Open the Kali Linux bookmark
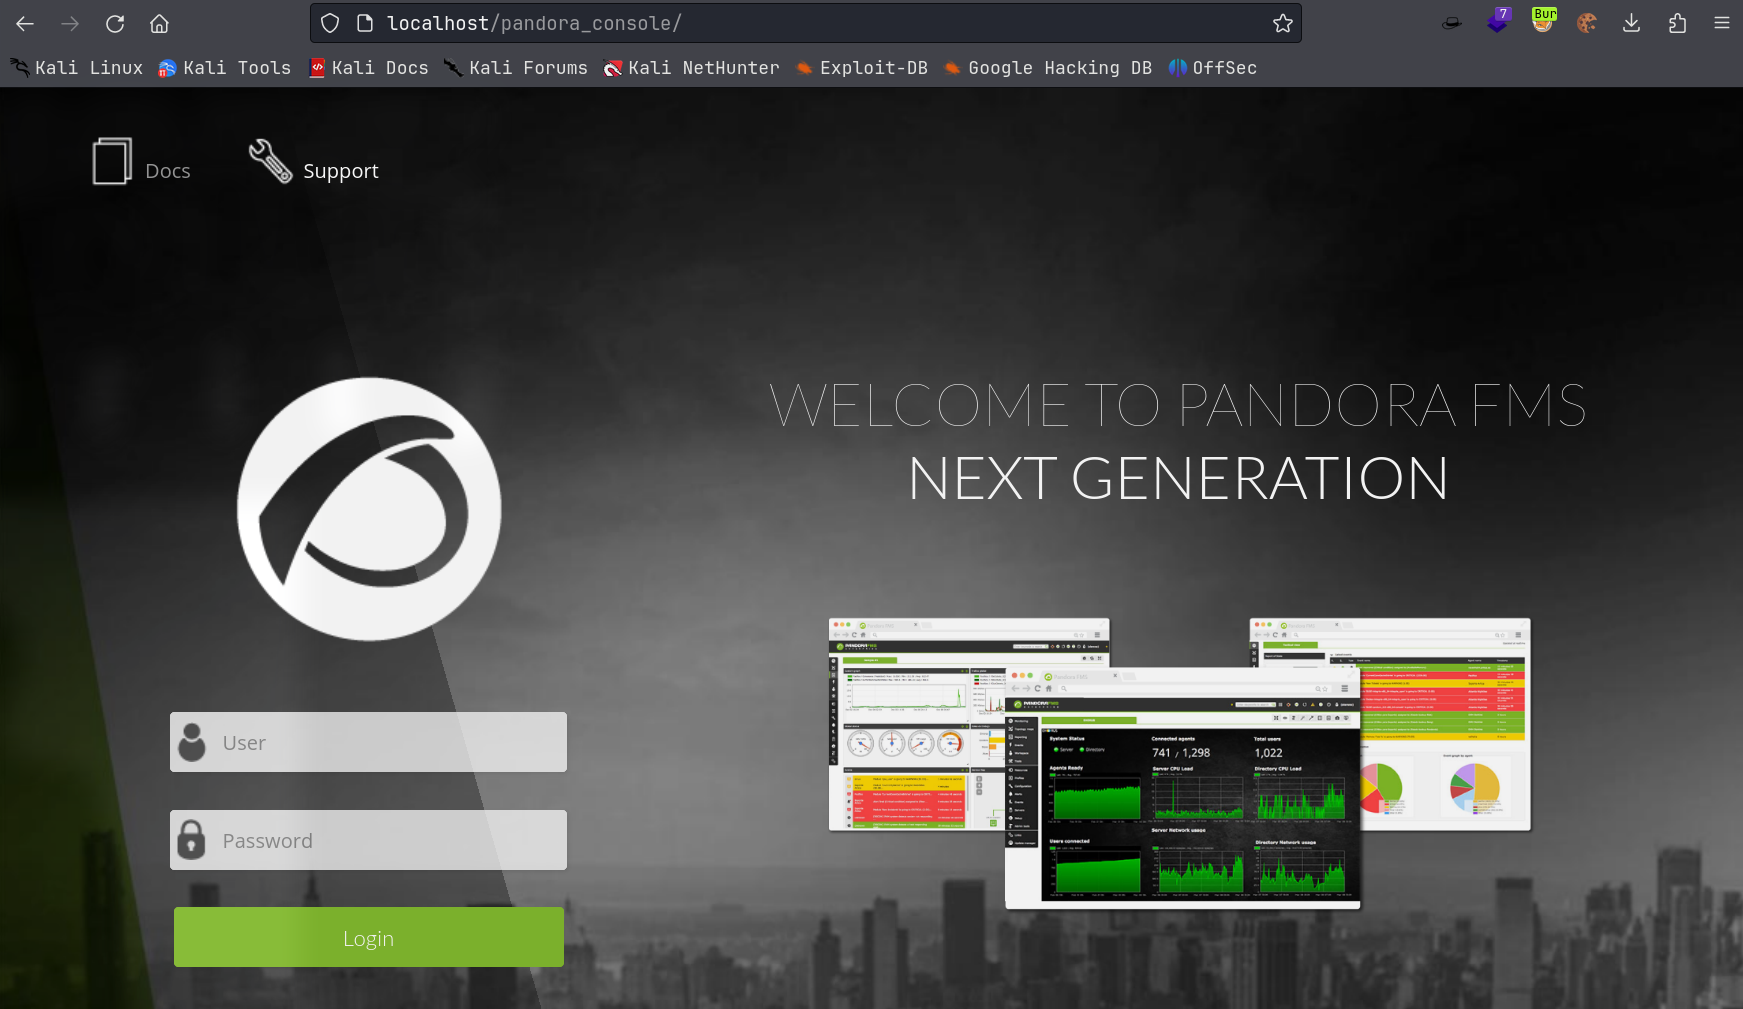 click(77, 68)
